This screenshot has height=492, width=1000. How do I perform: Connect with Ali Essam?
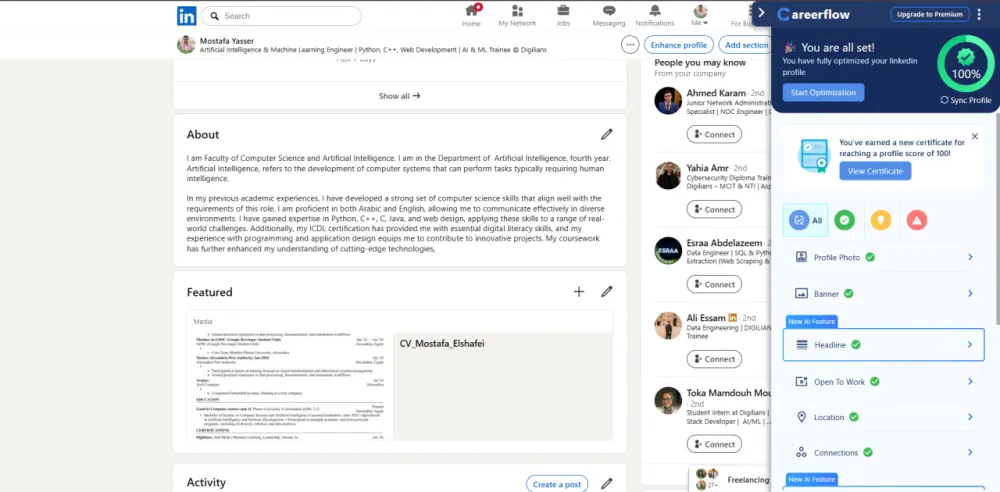714,359
